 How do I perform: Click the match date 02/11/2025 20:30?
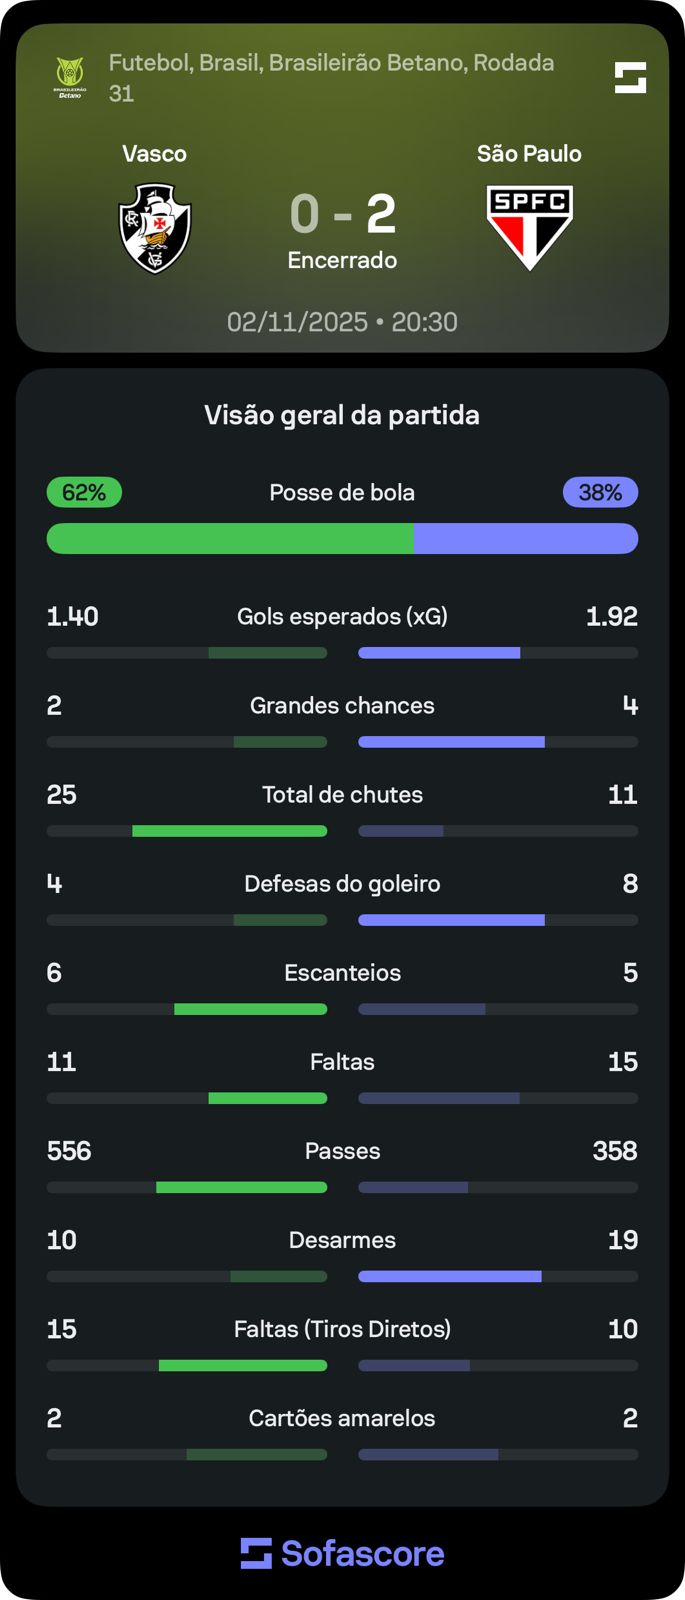tap(342, 322)
